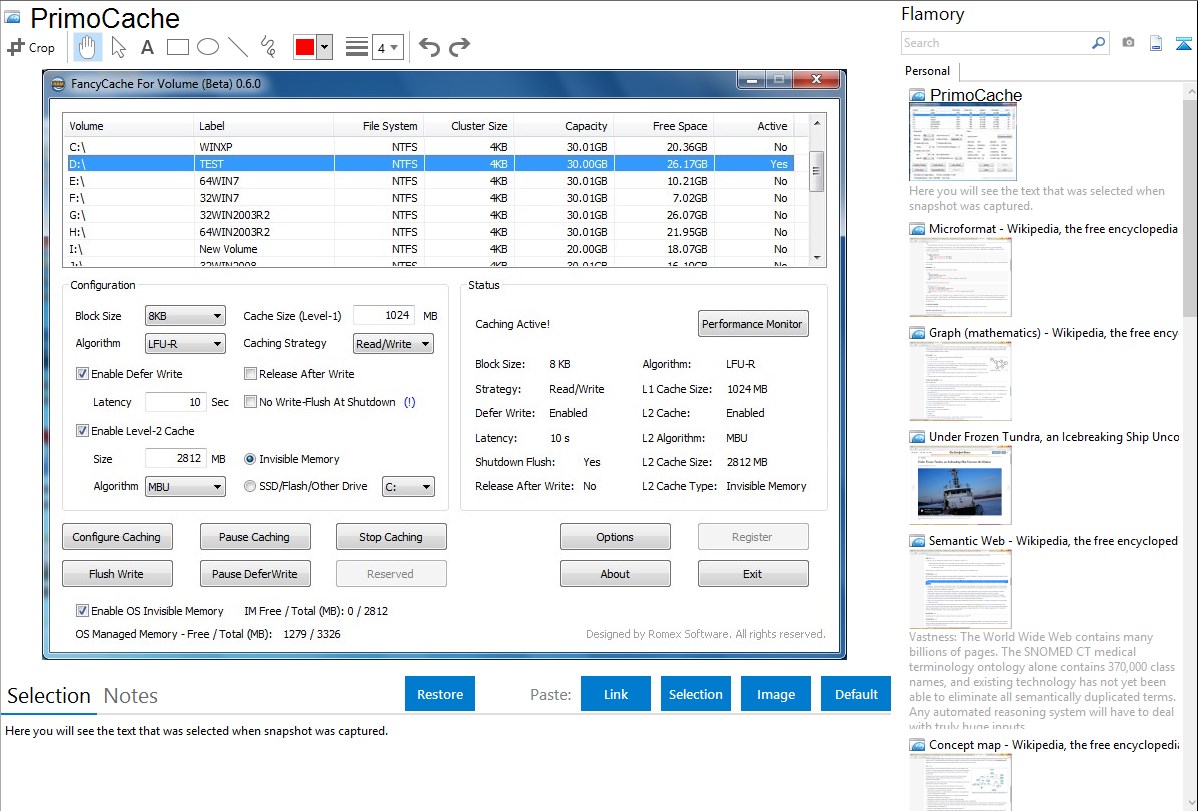Screen dimensions: 1198x811
Task: Redo the last annotation
Action: click(459, 47)
